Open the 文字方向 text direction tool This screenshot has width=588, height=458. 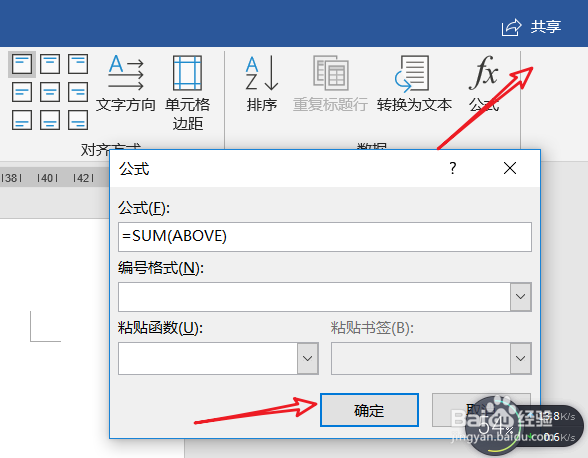pyautogui.click(x=126, y=84)
